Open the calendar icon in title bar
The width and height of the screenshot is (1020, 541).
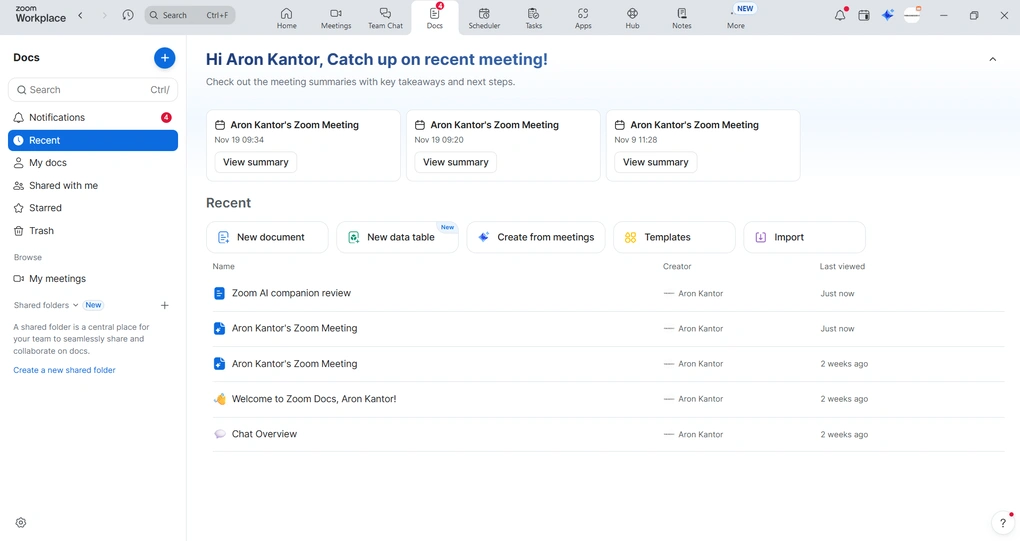864,15
